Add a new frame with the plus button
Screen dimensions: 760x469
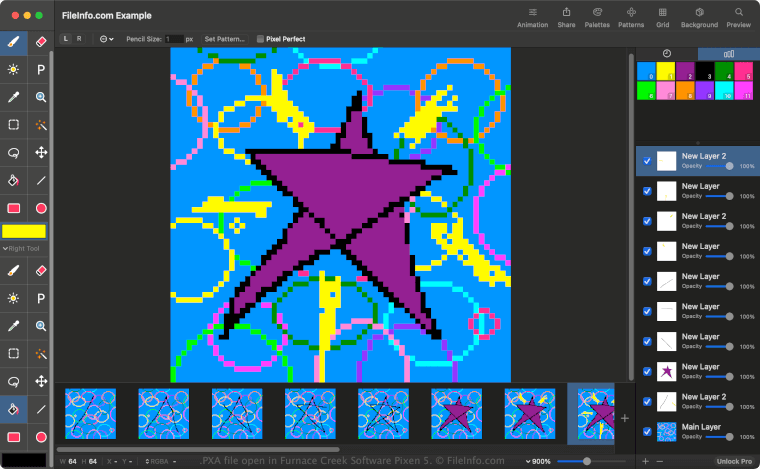click(x=625, y=418)
